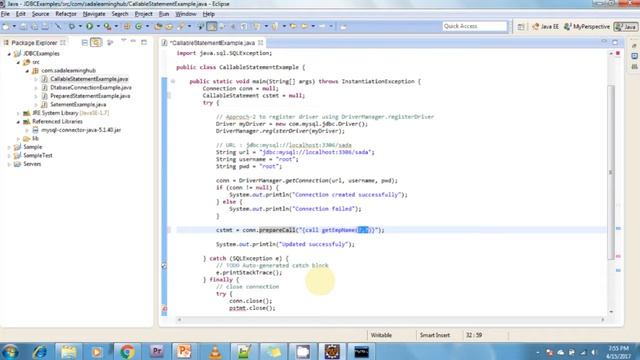
Task: Click the editor vertical scrollbar thumb
Action: 611,171
